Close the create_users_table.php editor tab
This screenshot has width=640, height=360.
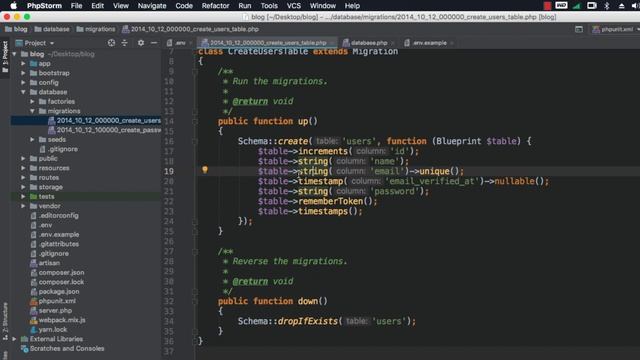tap(332, 43)
